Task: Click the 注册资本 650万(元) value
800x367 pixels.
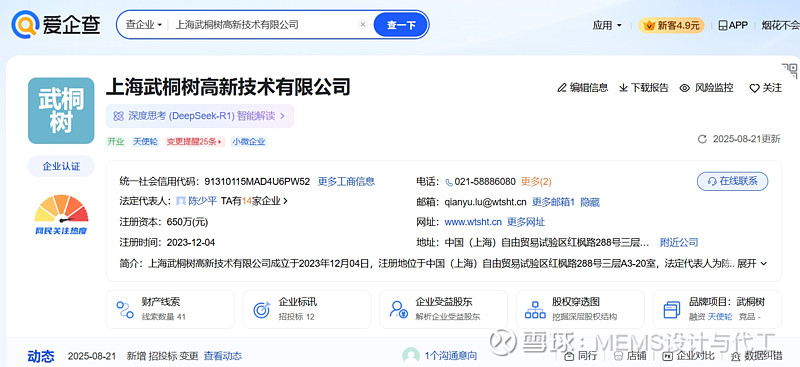Action: click(187, 222)
